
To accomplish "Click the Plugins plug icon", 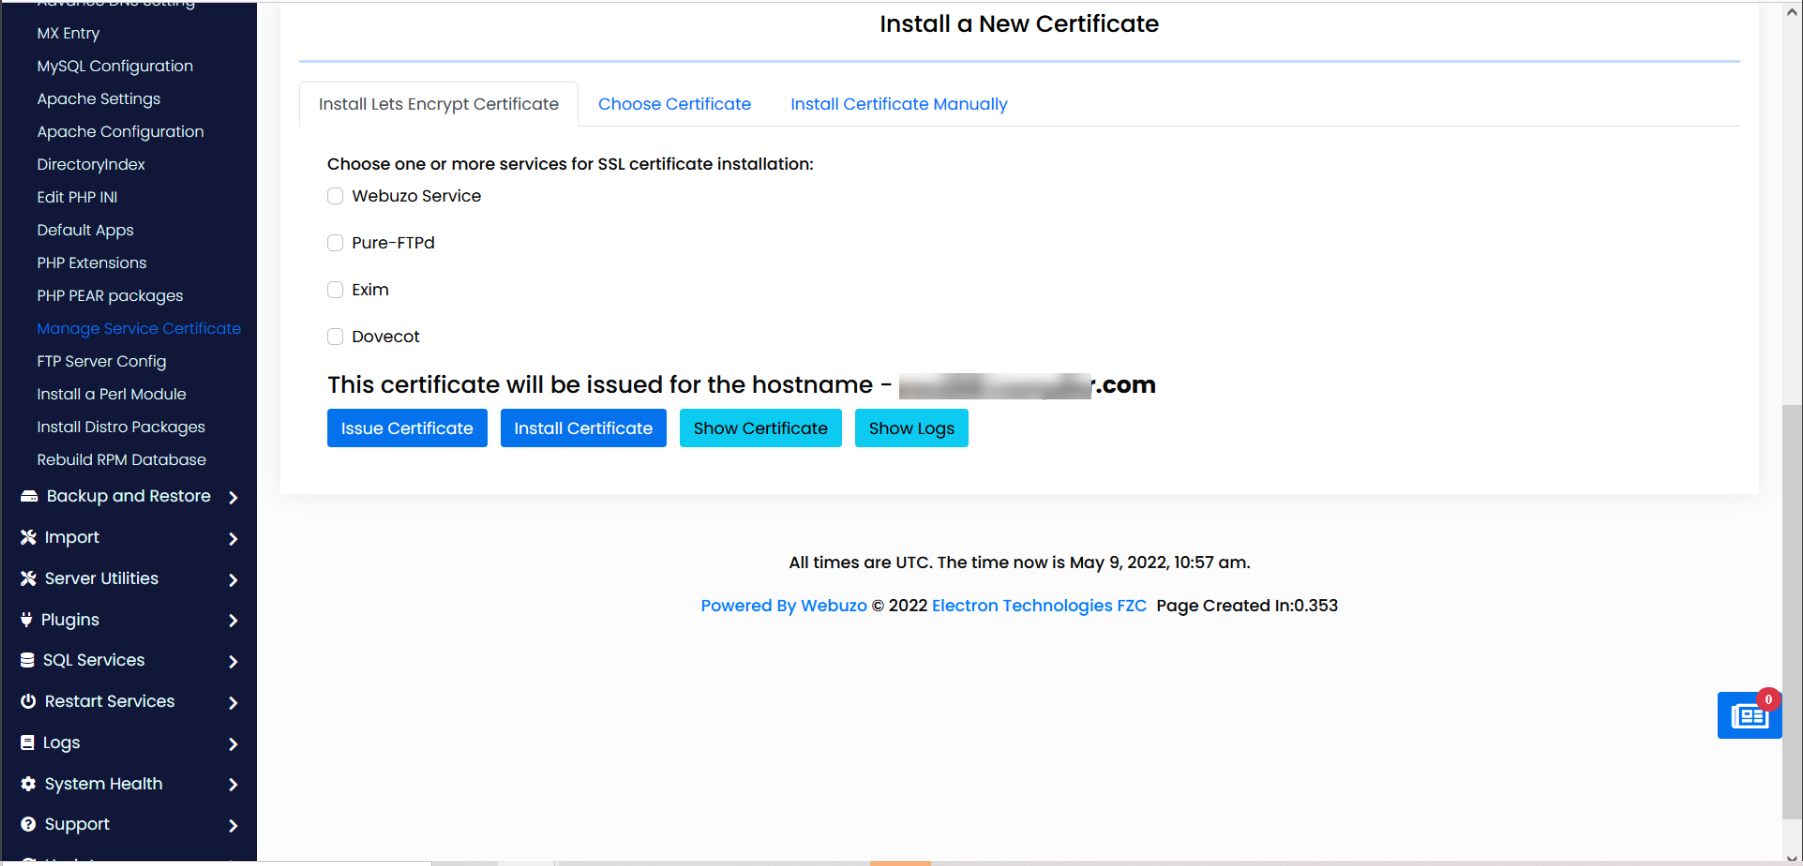I will point(27,619).
